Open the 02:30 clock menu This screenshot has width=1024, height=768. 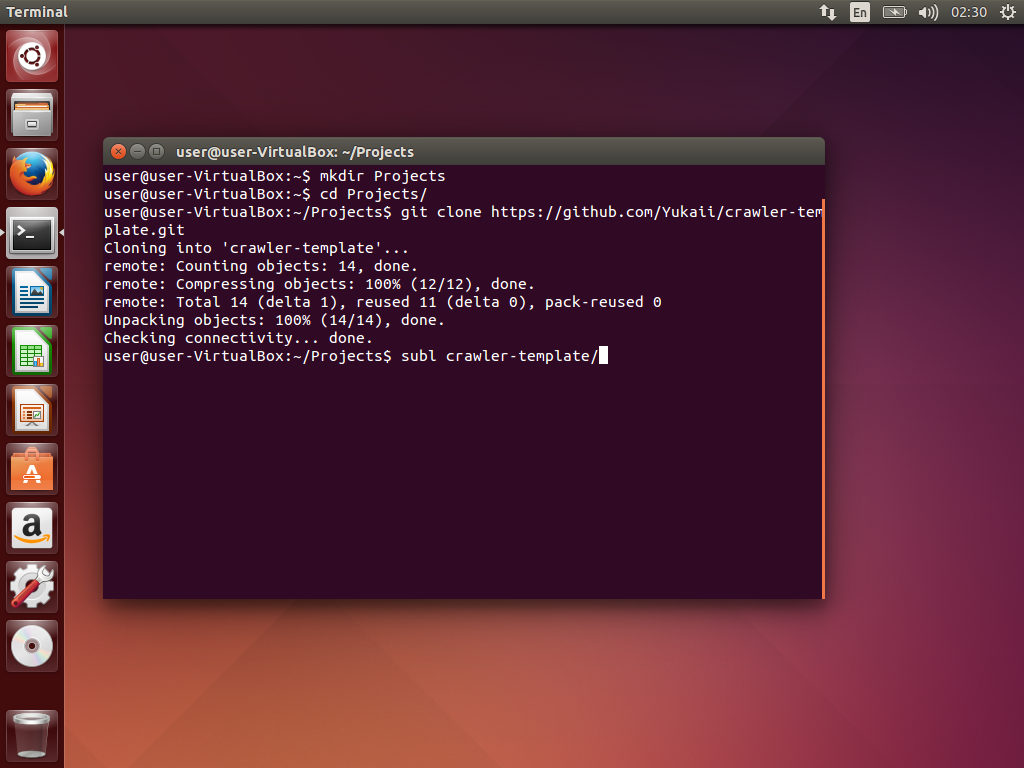click(x=968, y=12)
